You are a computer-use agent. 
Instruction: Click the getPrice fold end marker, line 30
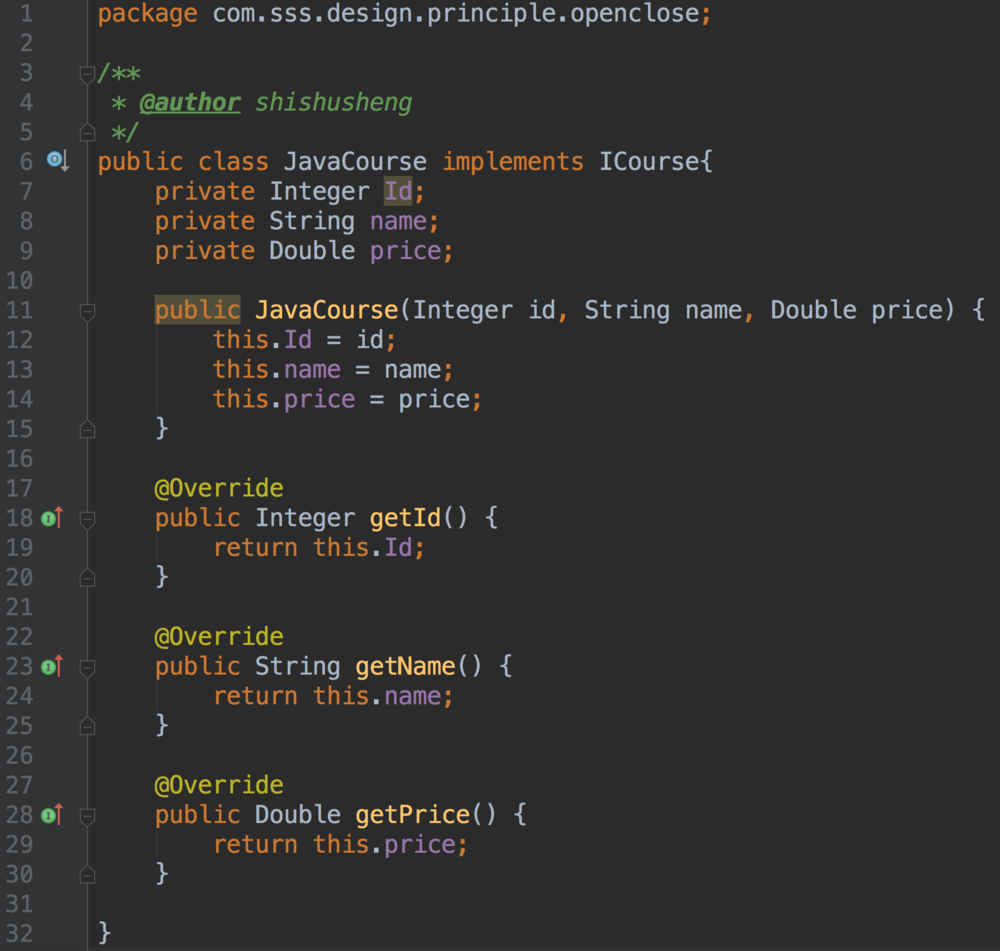(87, 875)
